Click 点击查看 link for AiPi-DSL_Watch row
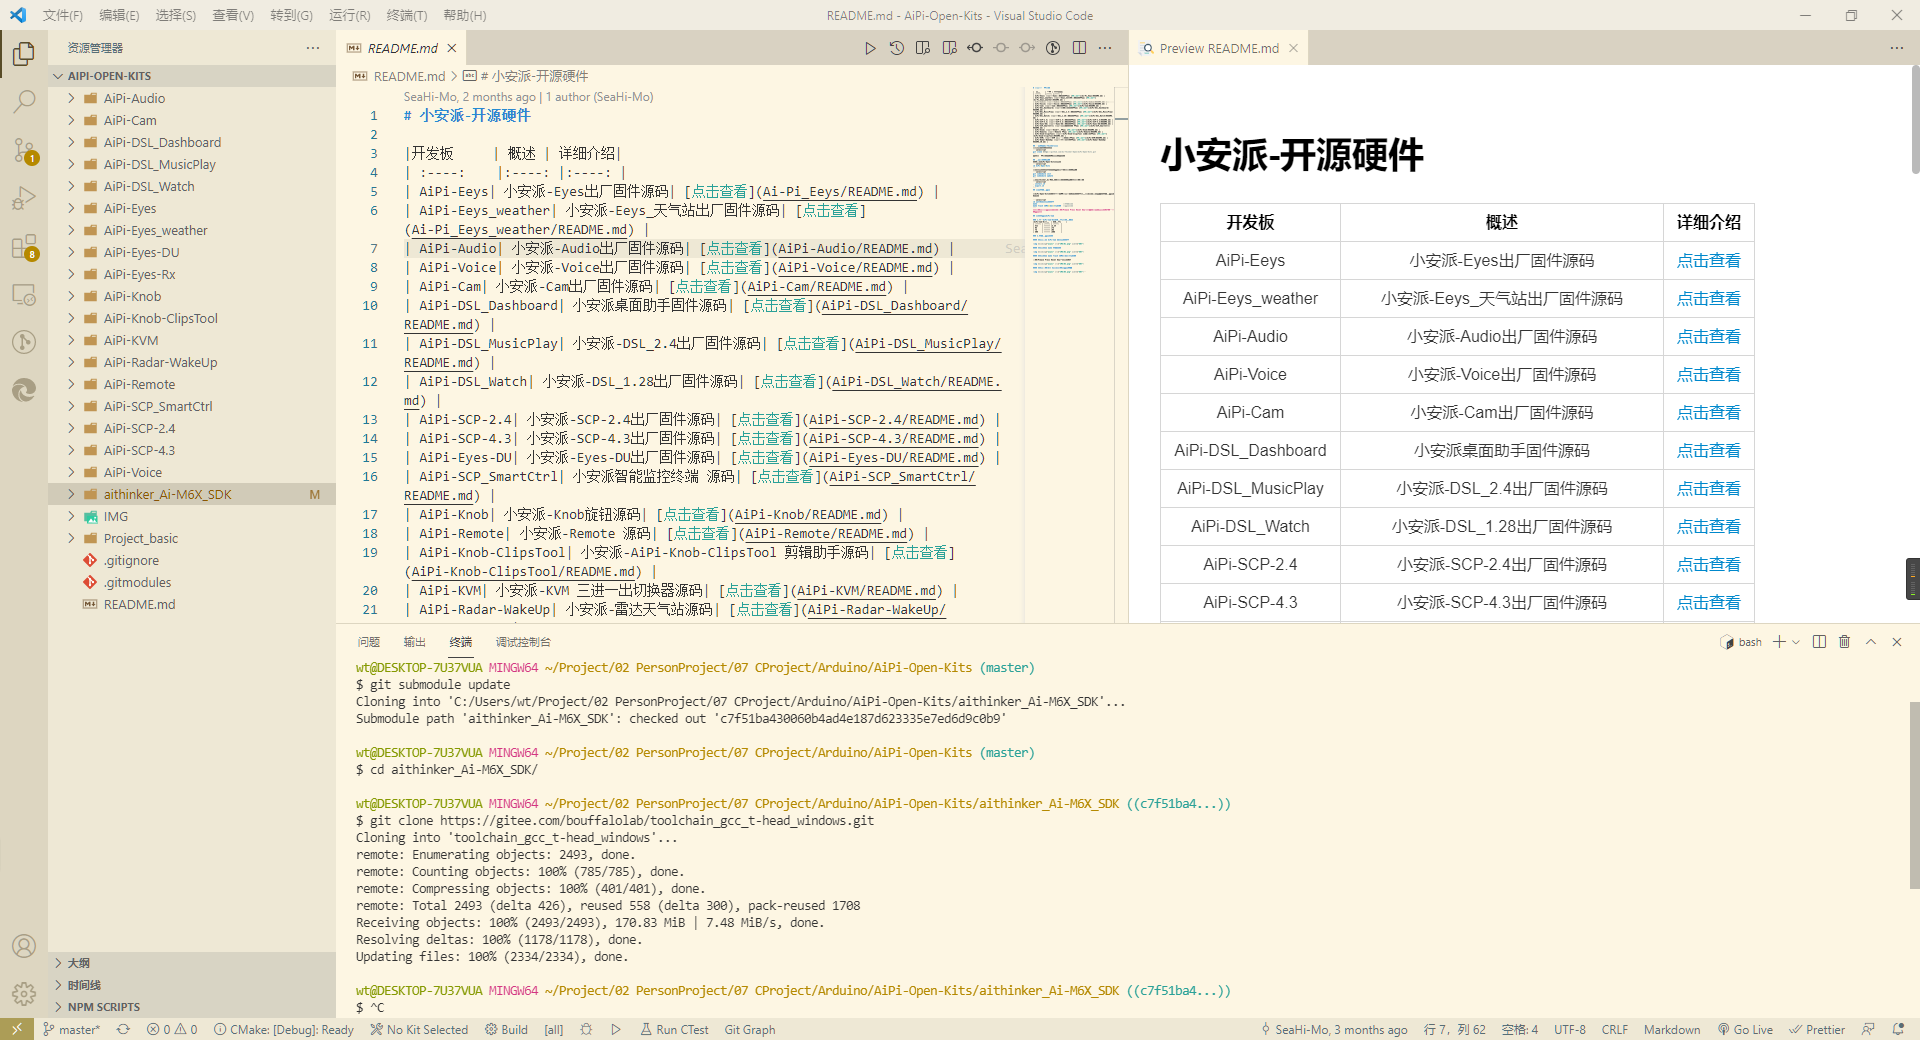 click(x=1708, y=526)
